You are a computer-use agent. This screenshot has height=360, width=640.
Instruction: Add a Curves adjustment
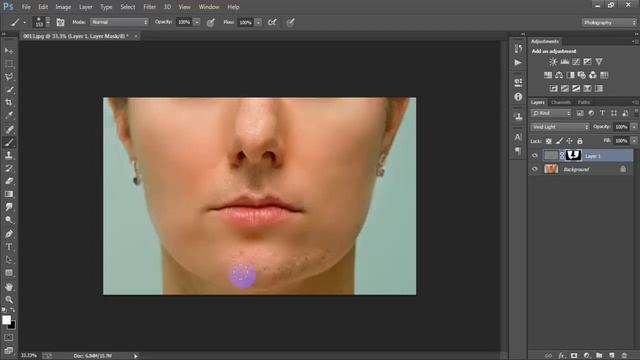(x=576, y=62)
